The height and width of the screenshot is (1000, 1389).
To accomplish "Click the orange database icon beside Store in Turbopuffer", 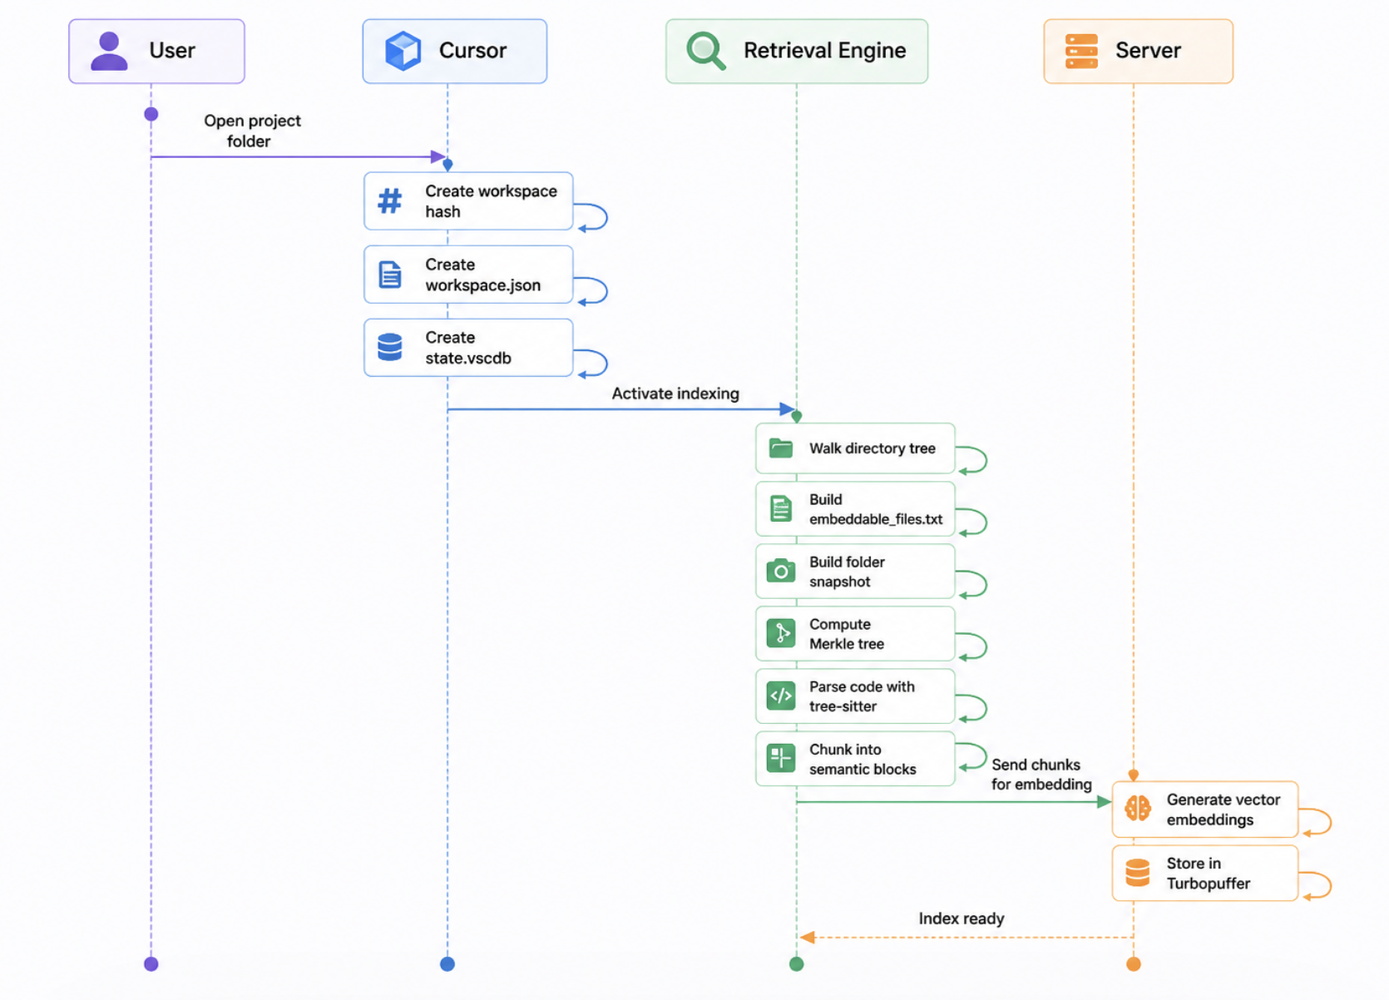I will pos(1138,873).
